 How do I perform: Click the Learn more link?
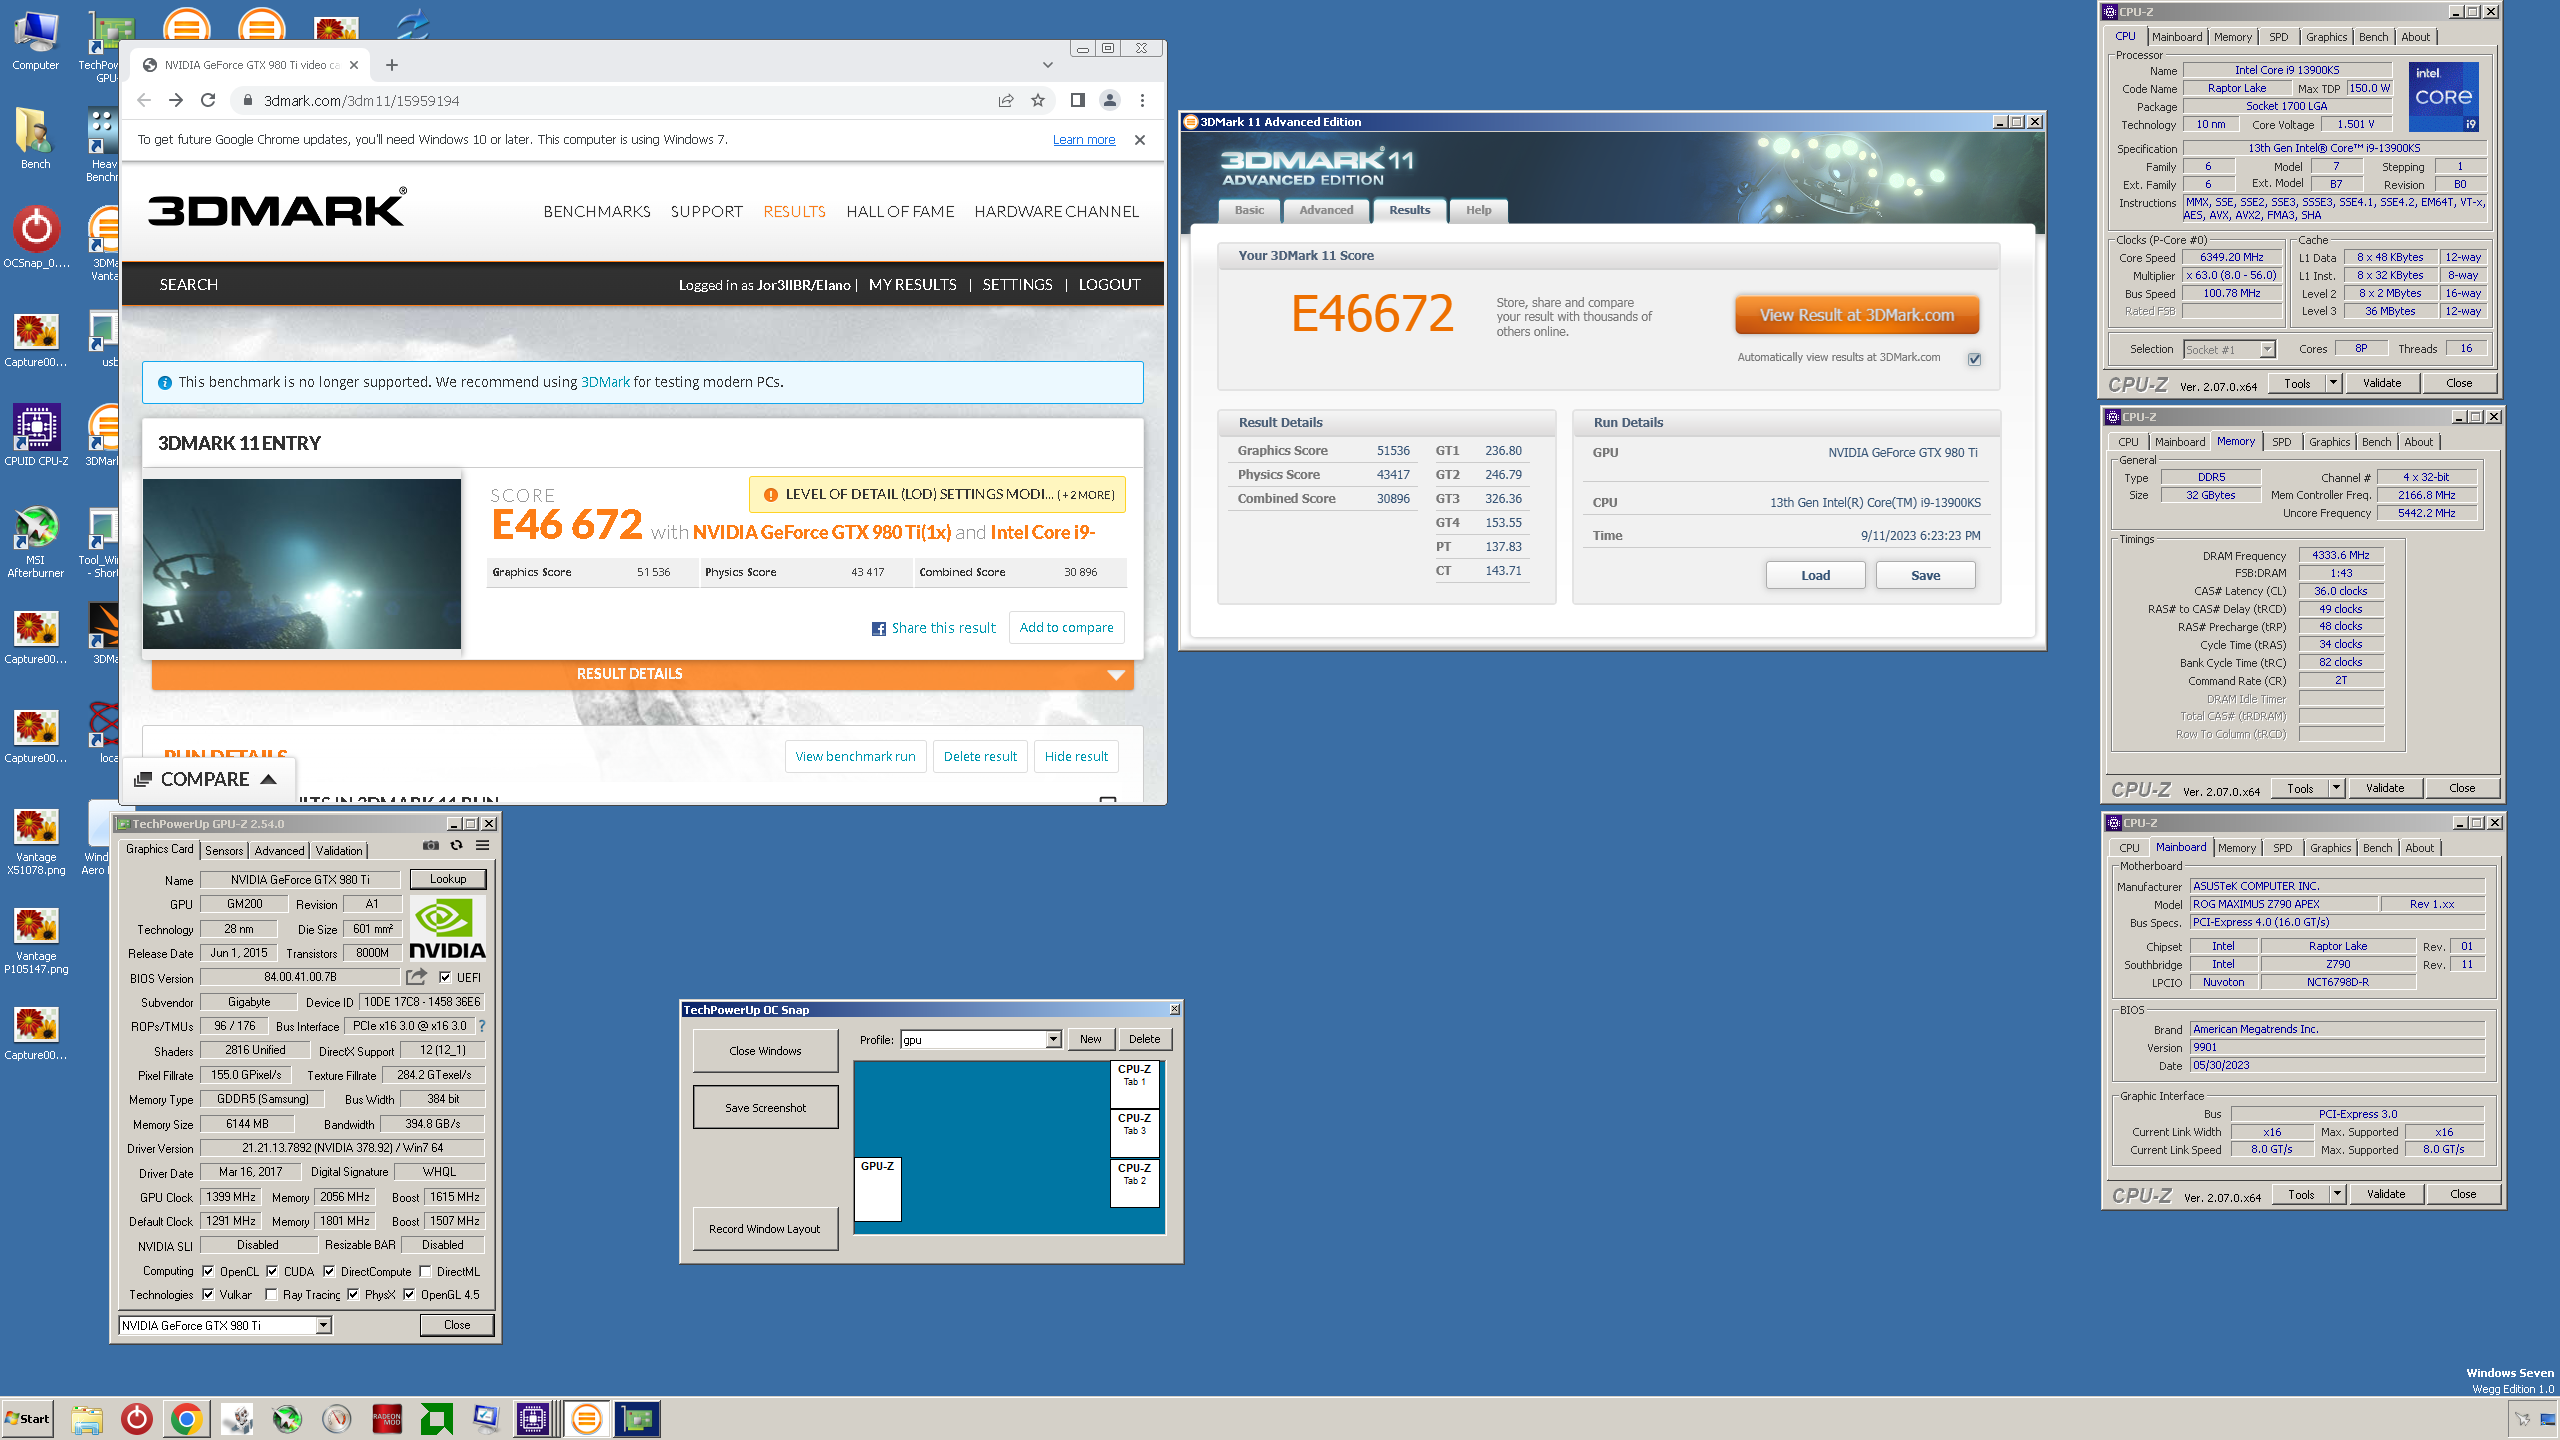[x=1084, y=140]
